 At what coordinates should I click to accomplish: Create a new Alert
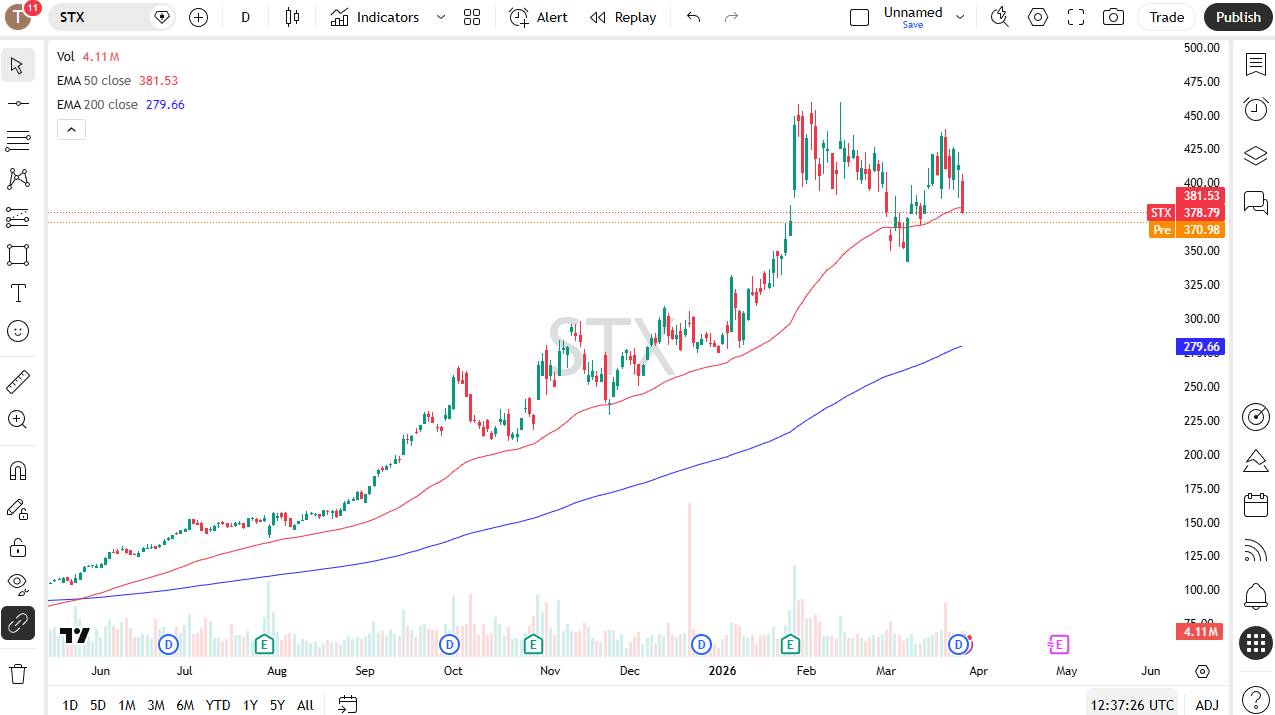[x=538, y=17]
